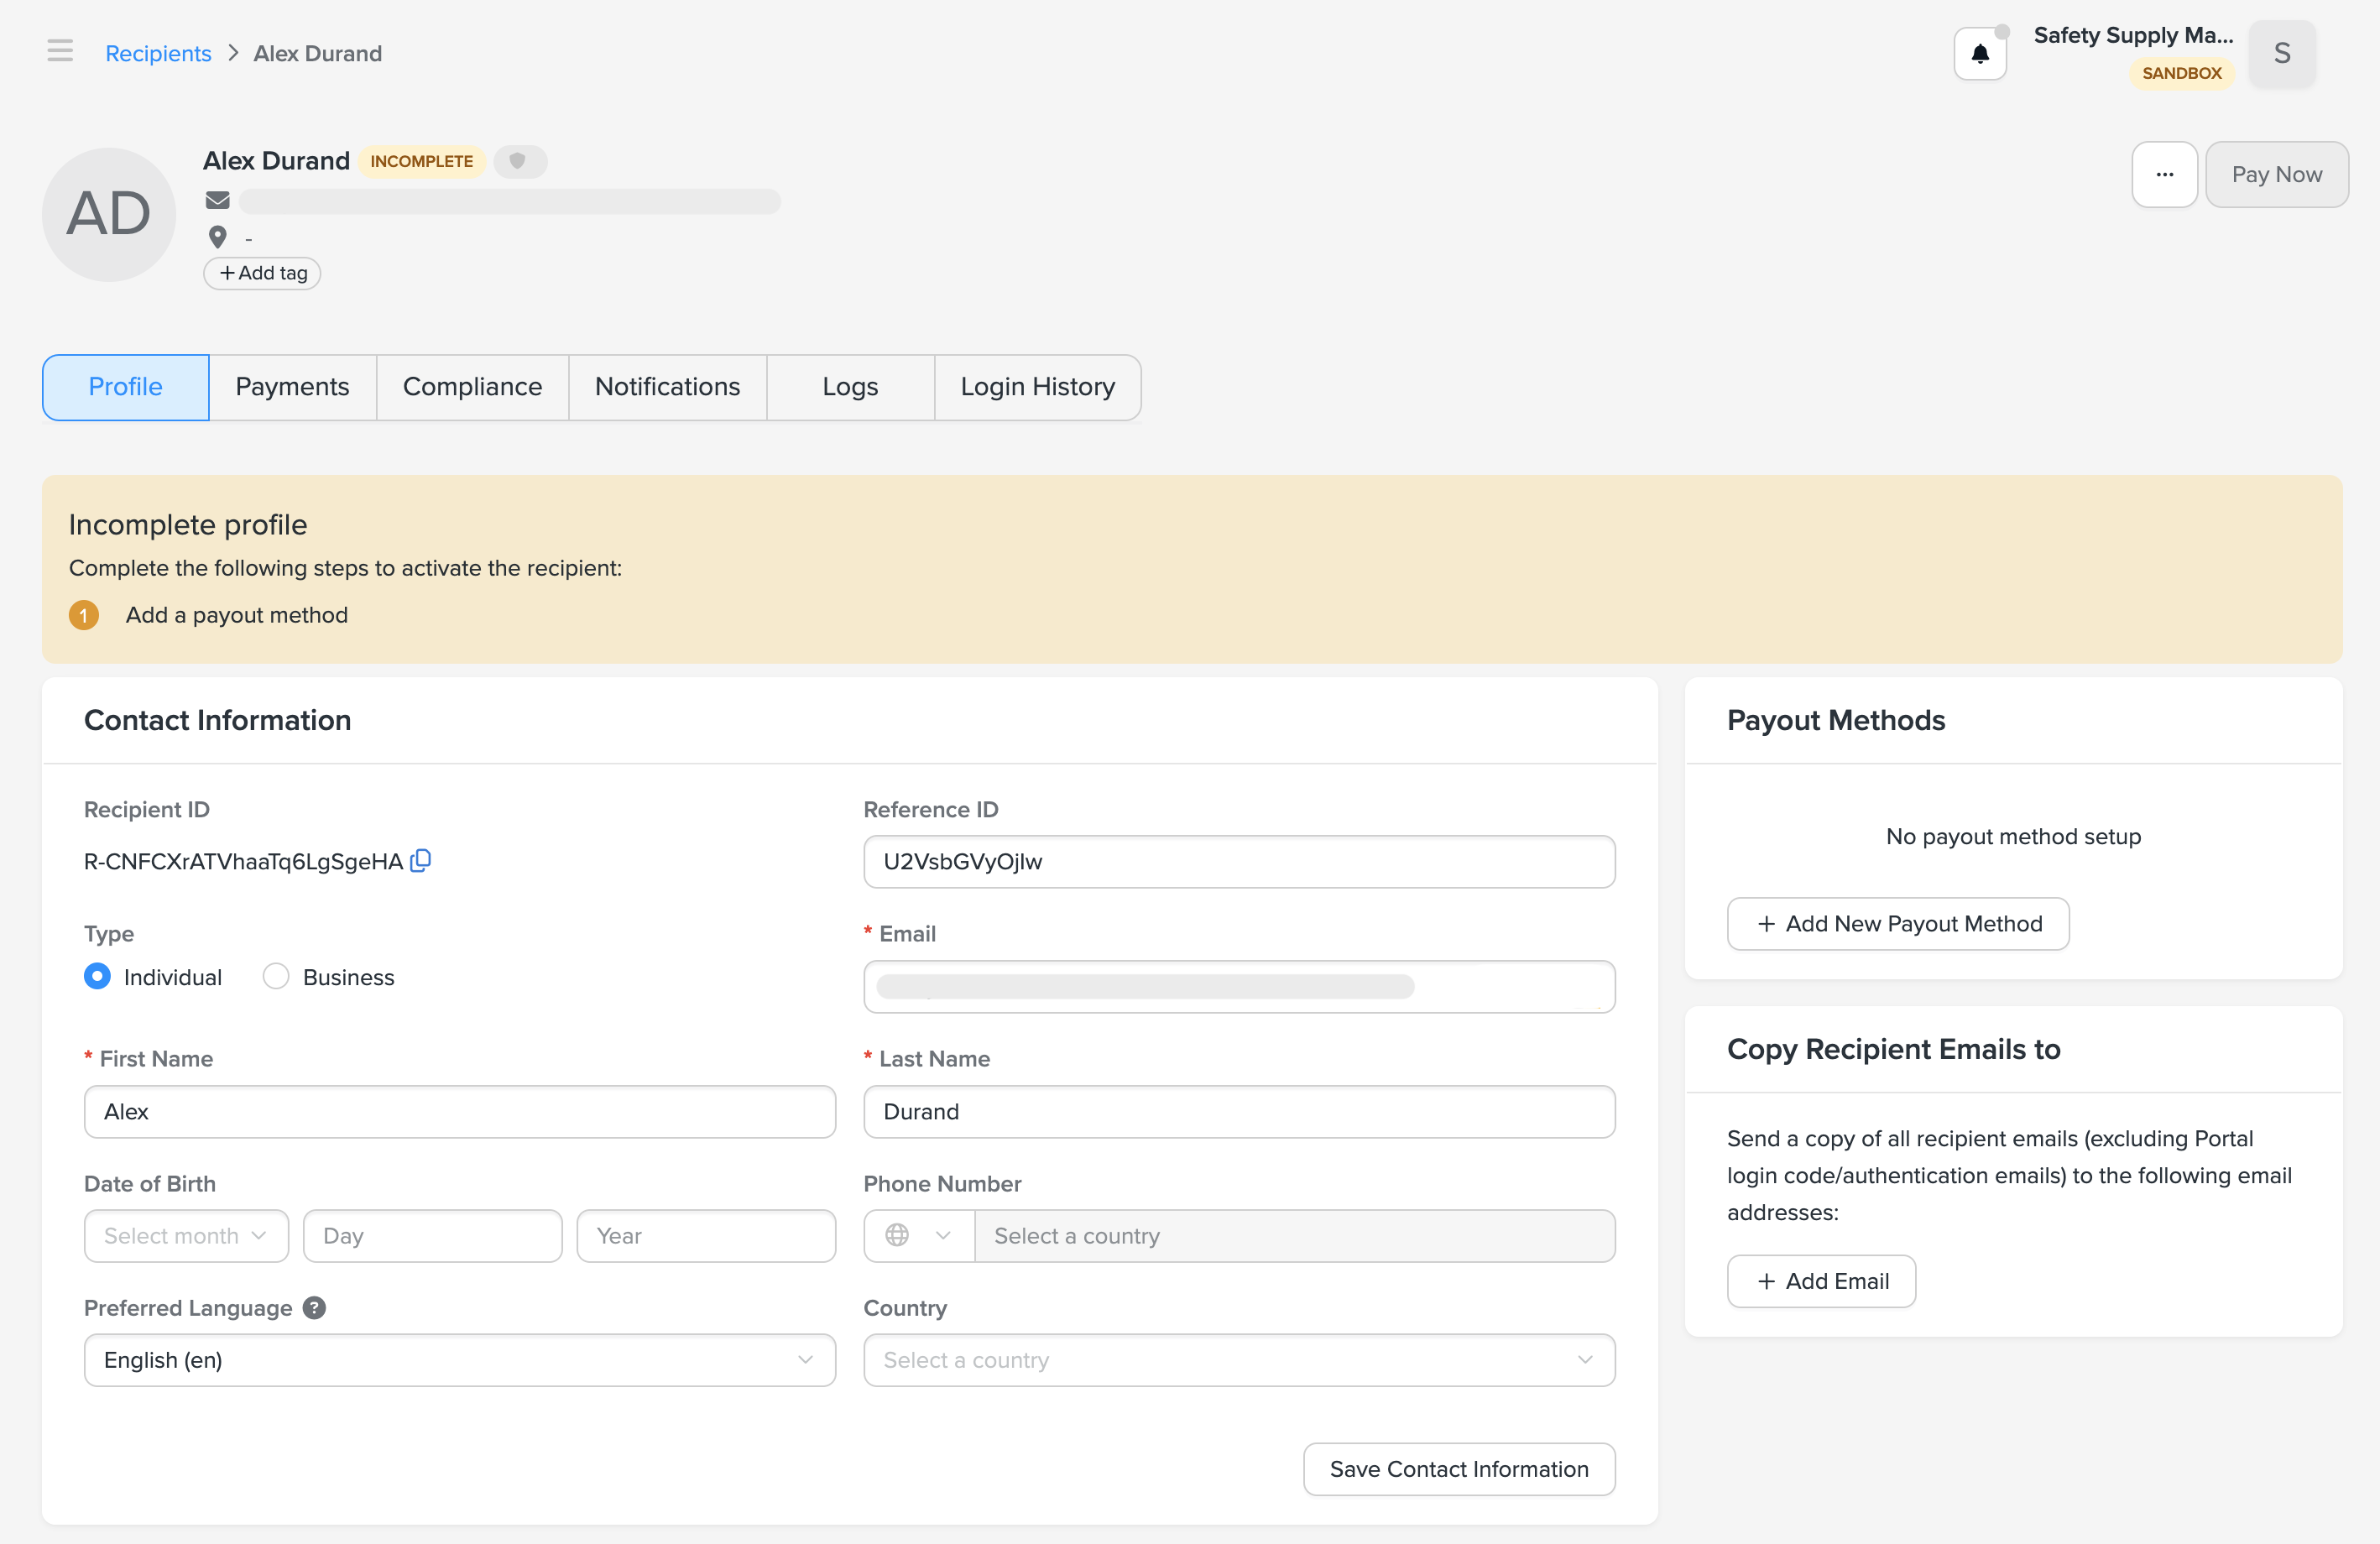The height and width of the screenshot is (1544, 2380).
Task: Click the shield badge next to INCOMPLETE
Action: (518, 161)
